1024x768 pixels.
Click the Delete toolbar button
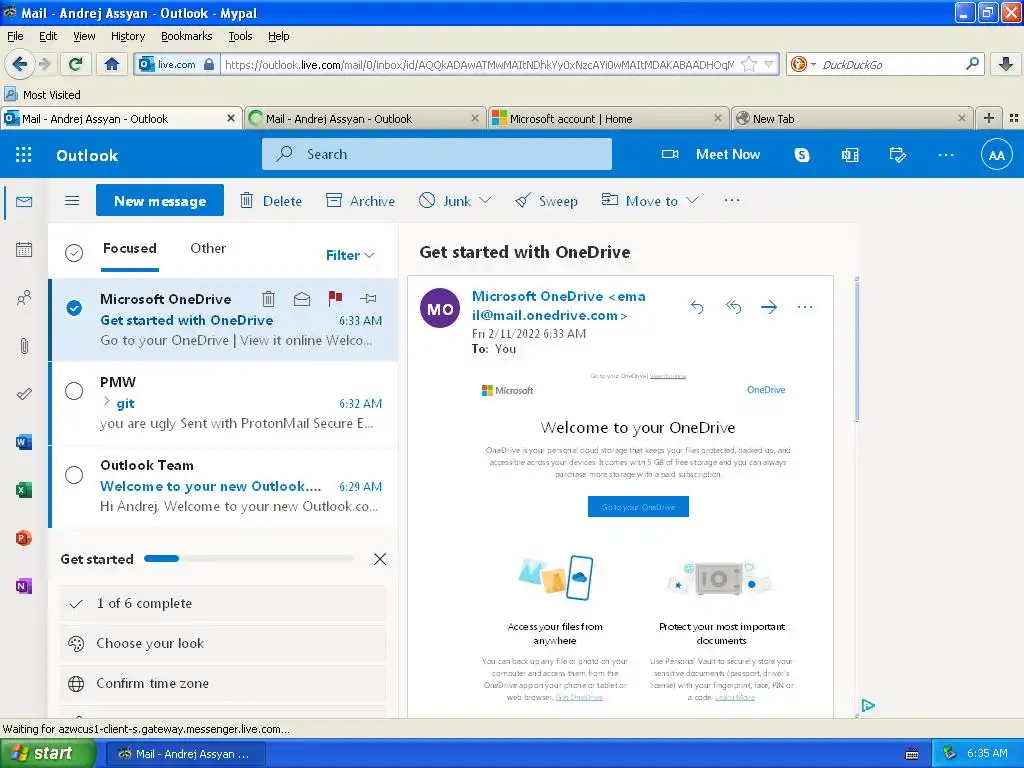[x=271, y=200]
